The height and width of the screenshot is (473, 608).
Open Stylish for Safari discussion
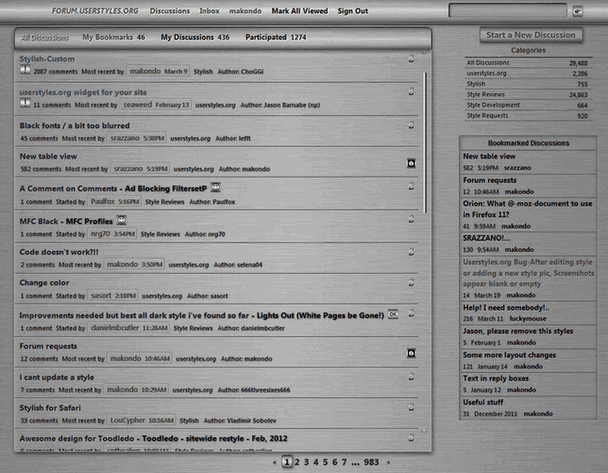click(50, 408)
